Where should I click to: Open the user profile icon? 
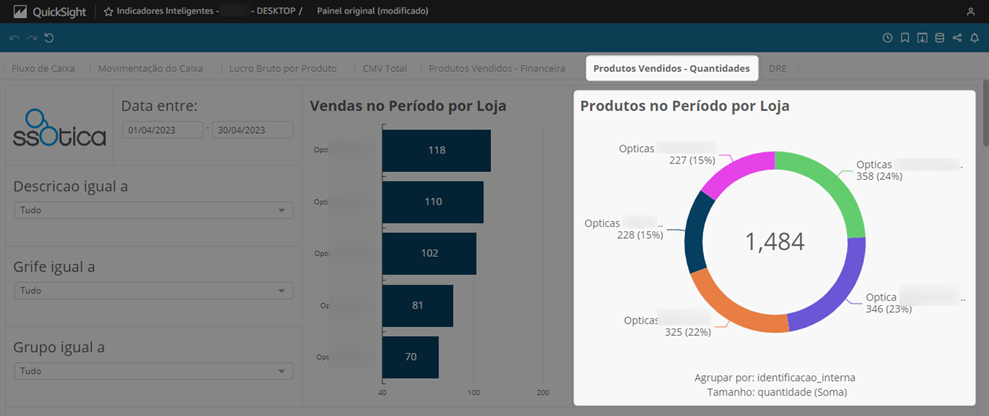click(x=971, y=11)
